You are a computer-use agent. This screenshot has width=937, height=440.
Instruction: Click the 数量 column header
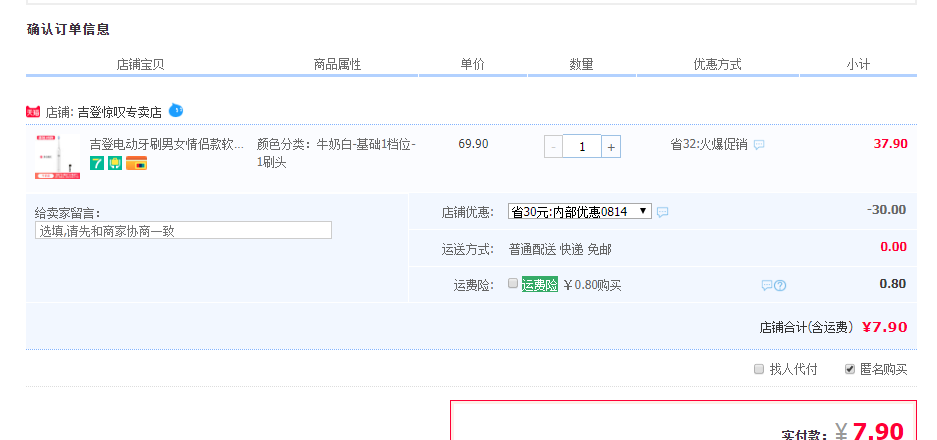point(581,65)
